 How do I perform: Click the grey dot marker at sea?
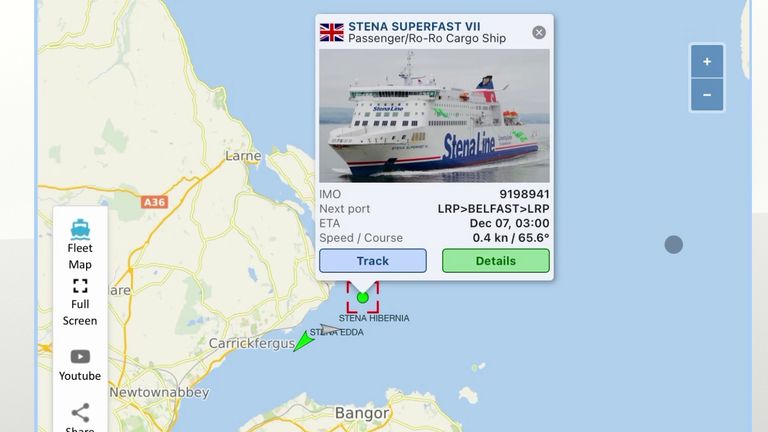(x=673, y=244)
